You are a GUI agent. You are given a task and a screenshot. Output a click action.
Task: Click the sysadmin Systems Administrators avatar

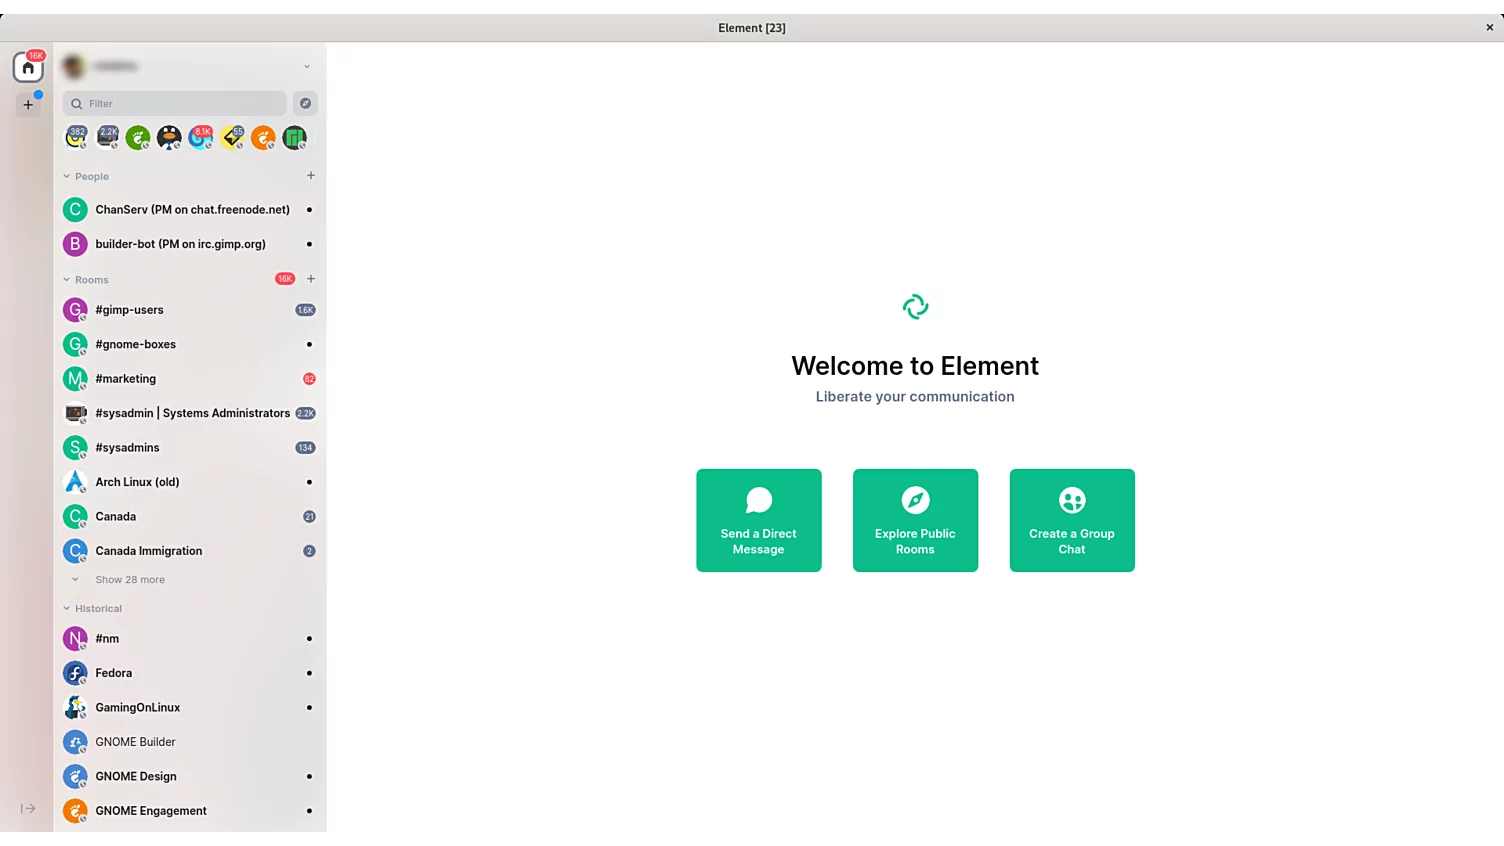click(75, 413)
